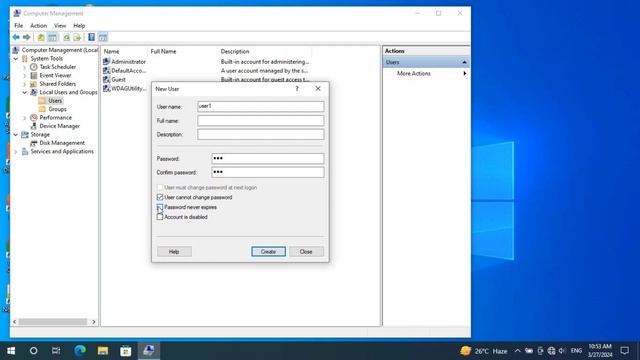
Task: Click the Description column header
Action: point(235,51)
